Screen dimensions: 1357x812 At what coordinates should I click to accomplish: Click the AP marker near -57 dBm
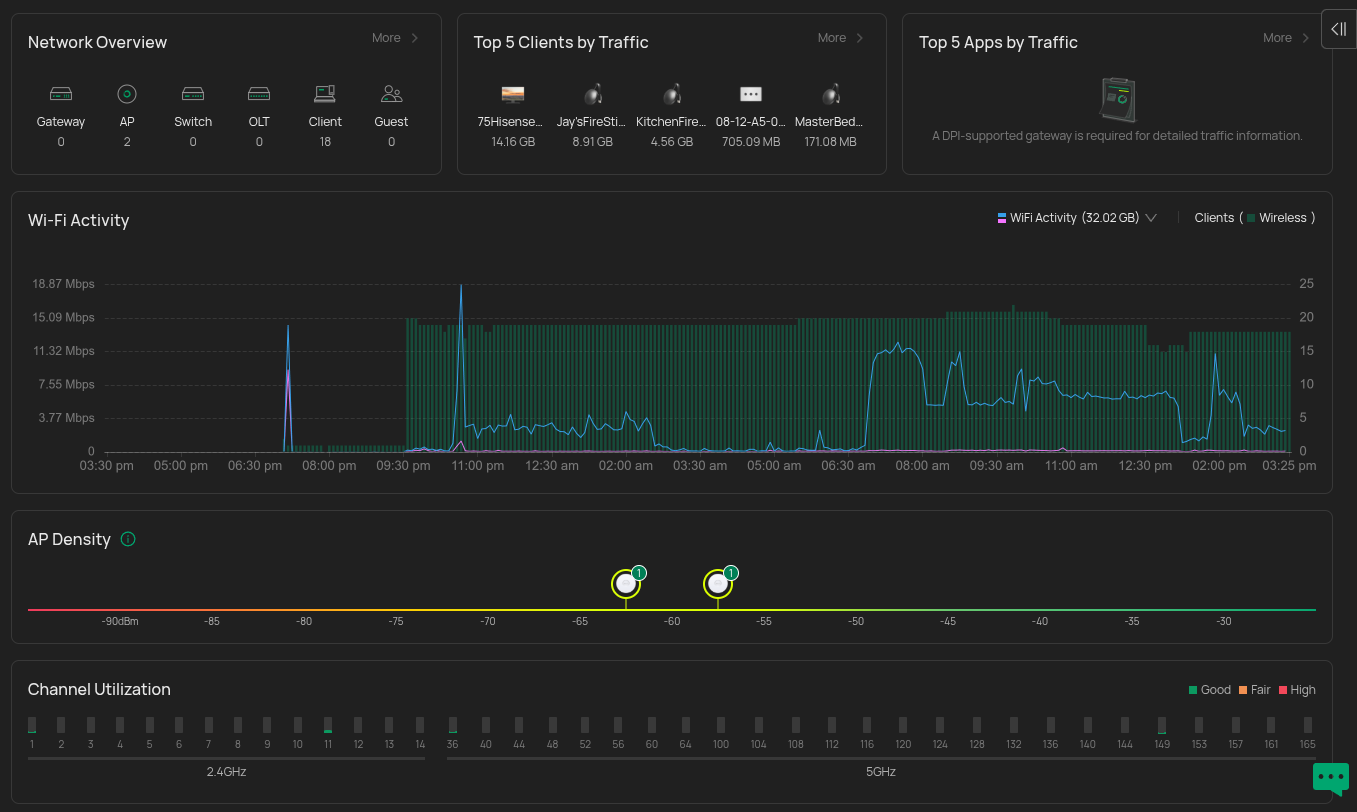click(717, 584)
